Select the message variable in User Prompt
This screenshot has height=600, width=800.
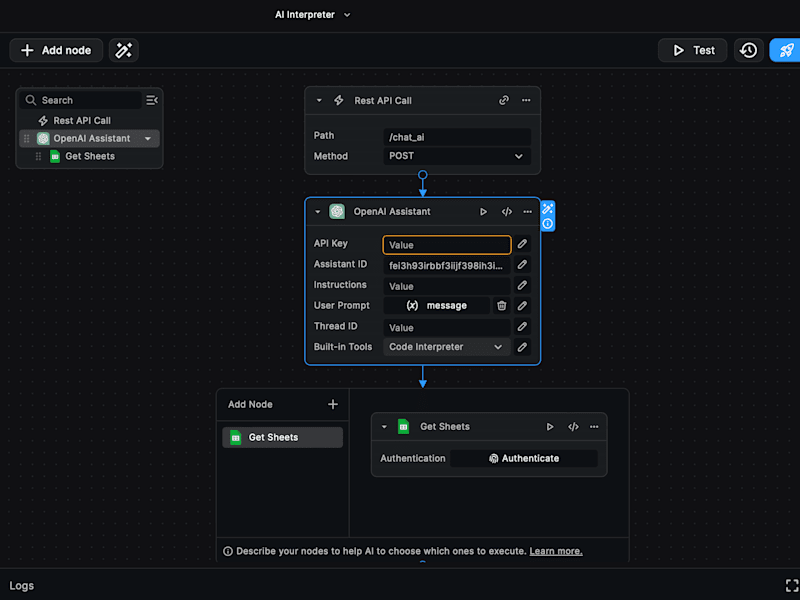(x=436, y=306)
